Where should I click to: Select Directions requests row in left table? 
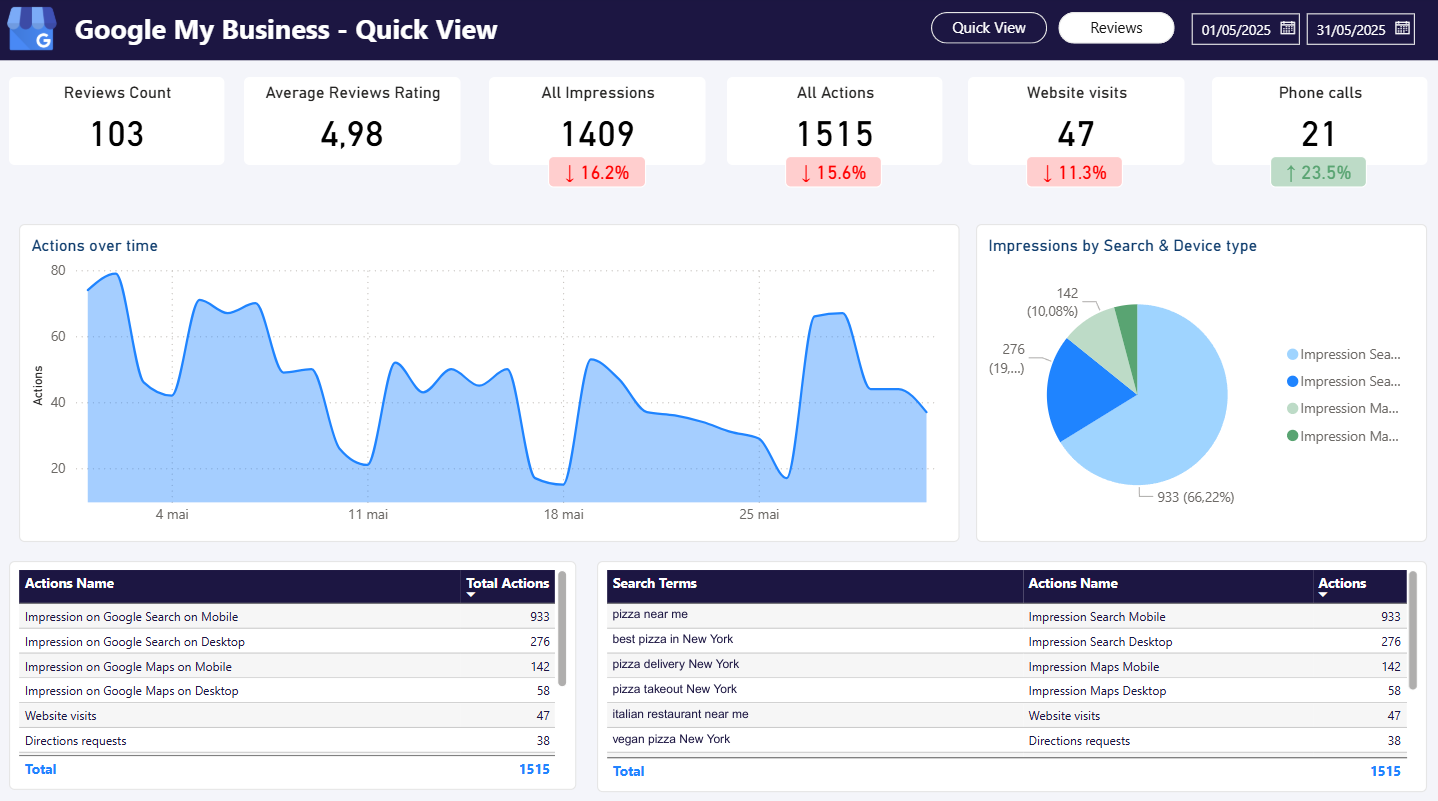click(287, 741)
